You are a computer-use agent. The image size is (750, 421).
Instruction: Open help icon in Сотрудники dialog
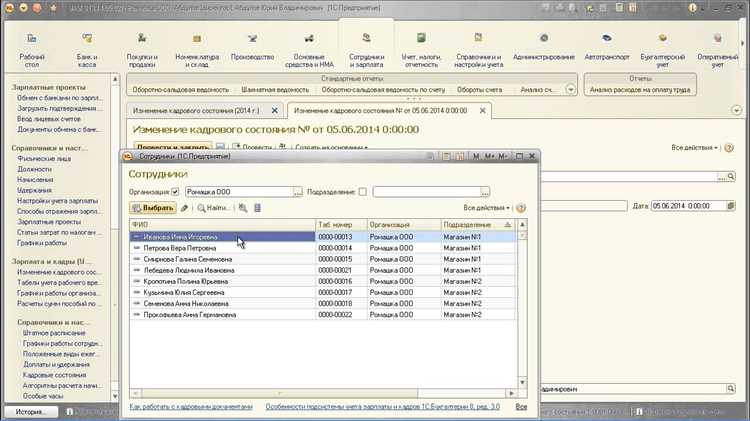(x=521, y=208)
